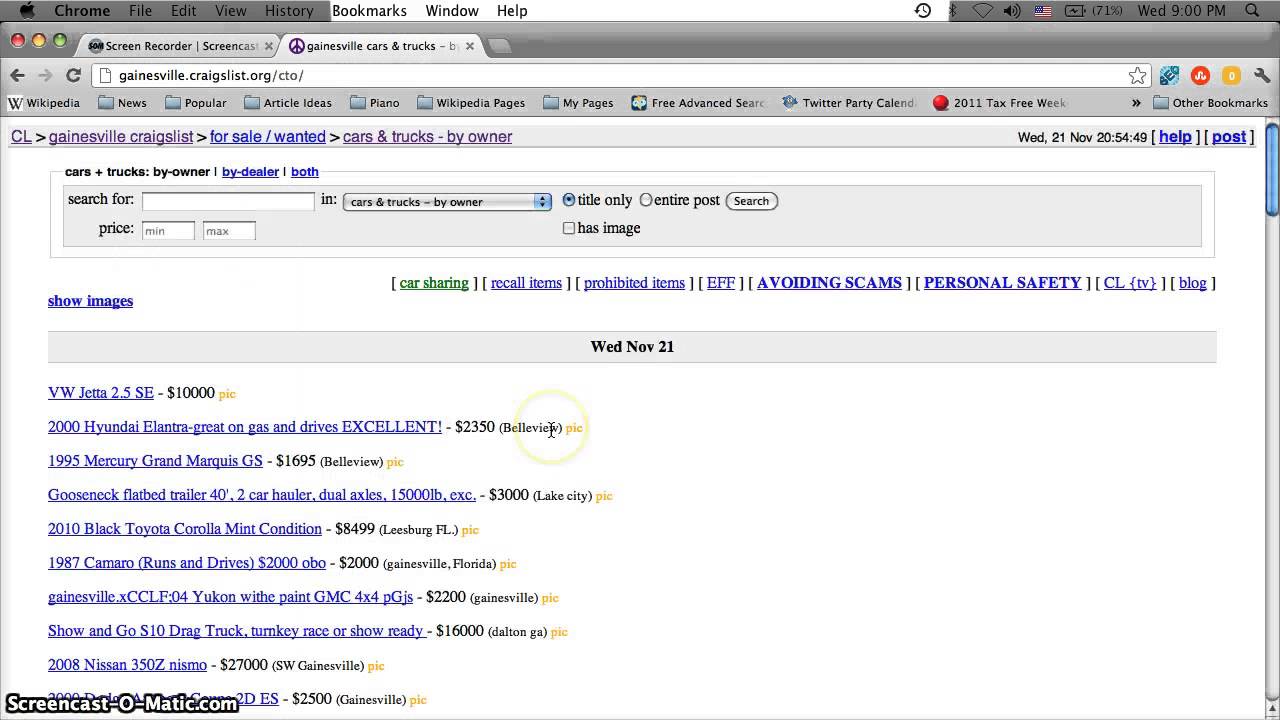Image resolution: width=1280 pixels, height=720 pixels.
Task: Open the VW Jetta 2.5 SE listing
Action: coord(101,393)
